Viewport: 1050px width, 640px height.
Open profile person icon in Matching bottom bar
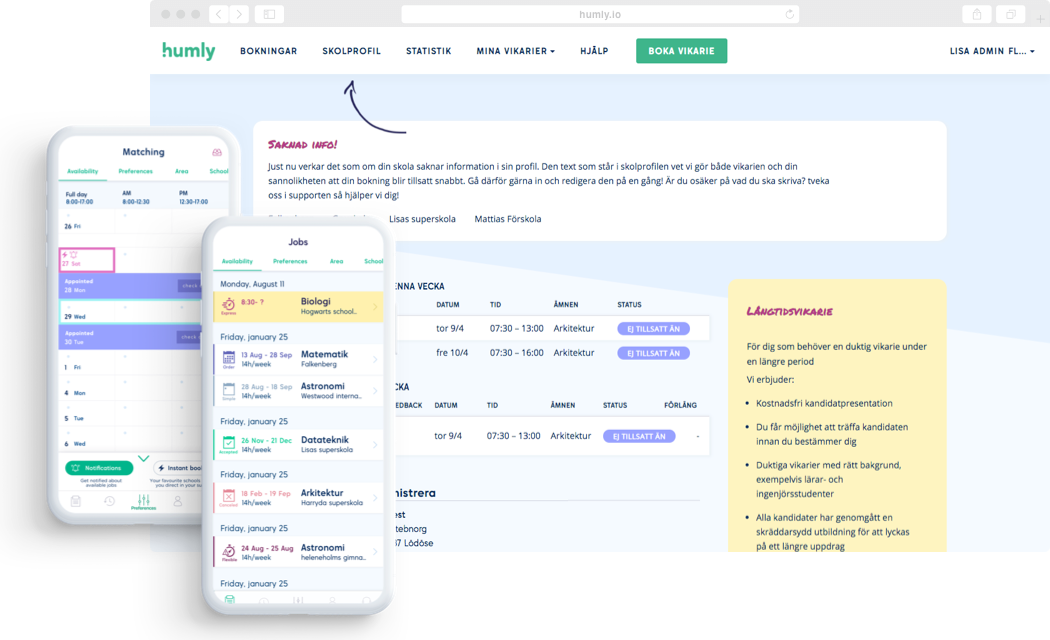coord(177,501)
